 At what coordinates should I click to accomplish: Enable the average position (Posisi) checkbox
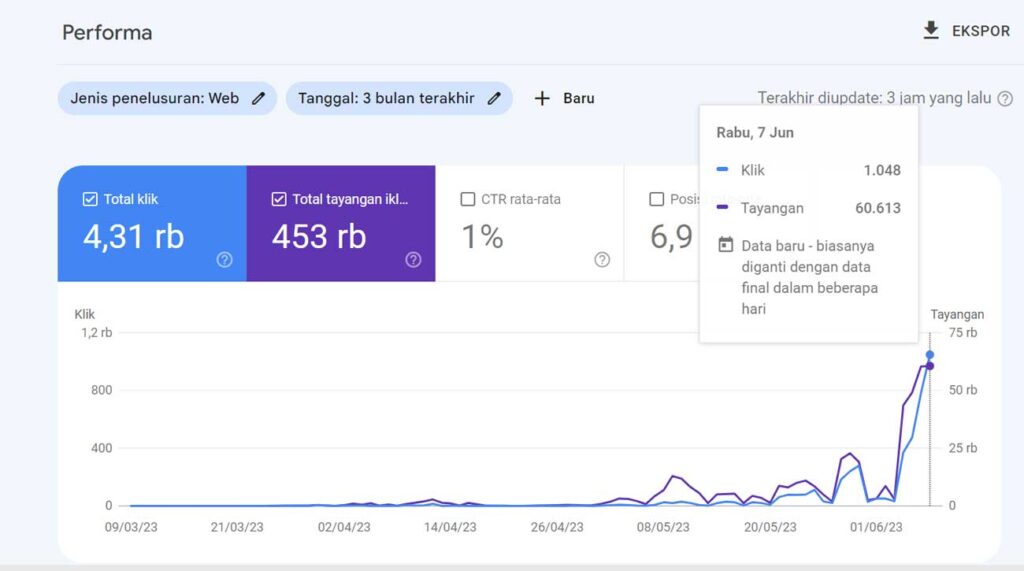(x=656, y=199)
